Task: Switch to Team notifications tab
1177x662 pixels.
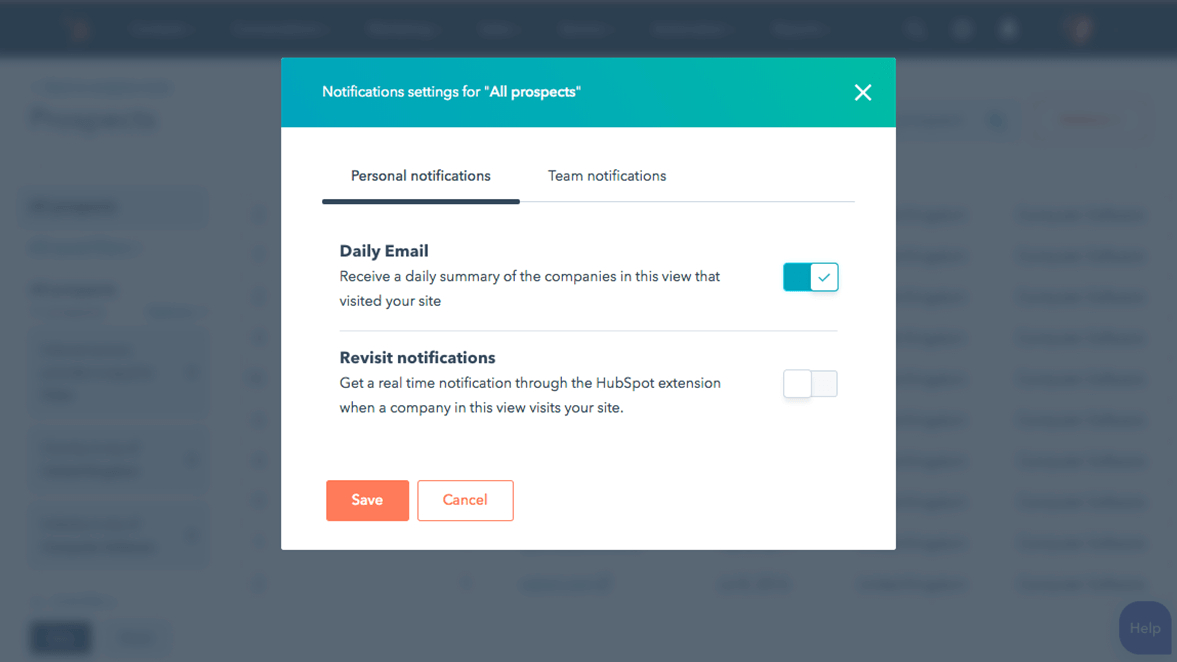Action: (607, 176)
